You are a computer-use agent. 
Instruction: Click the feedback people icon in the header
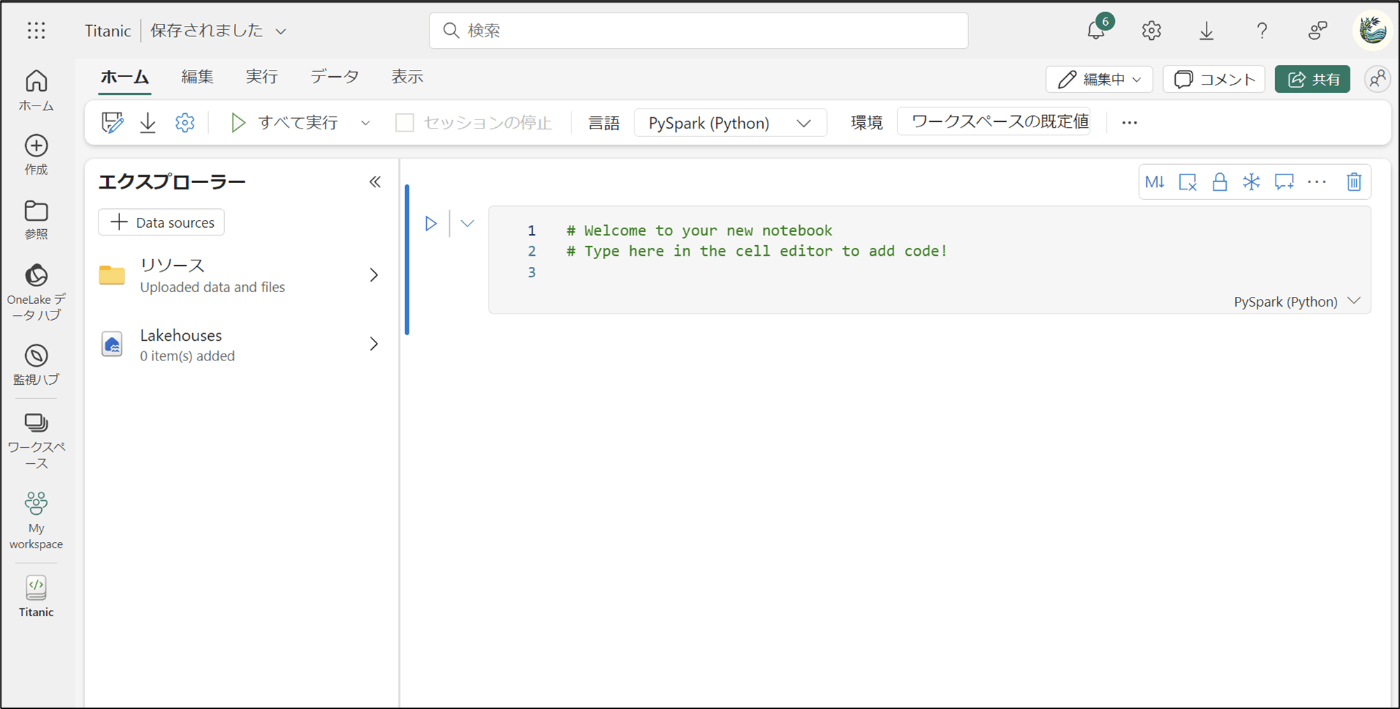coord(1318,31)
